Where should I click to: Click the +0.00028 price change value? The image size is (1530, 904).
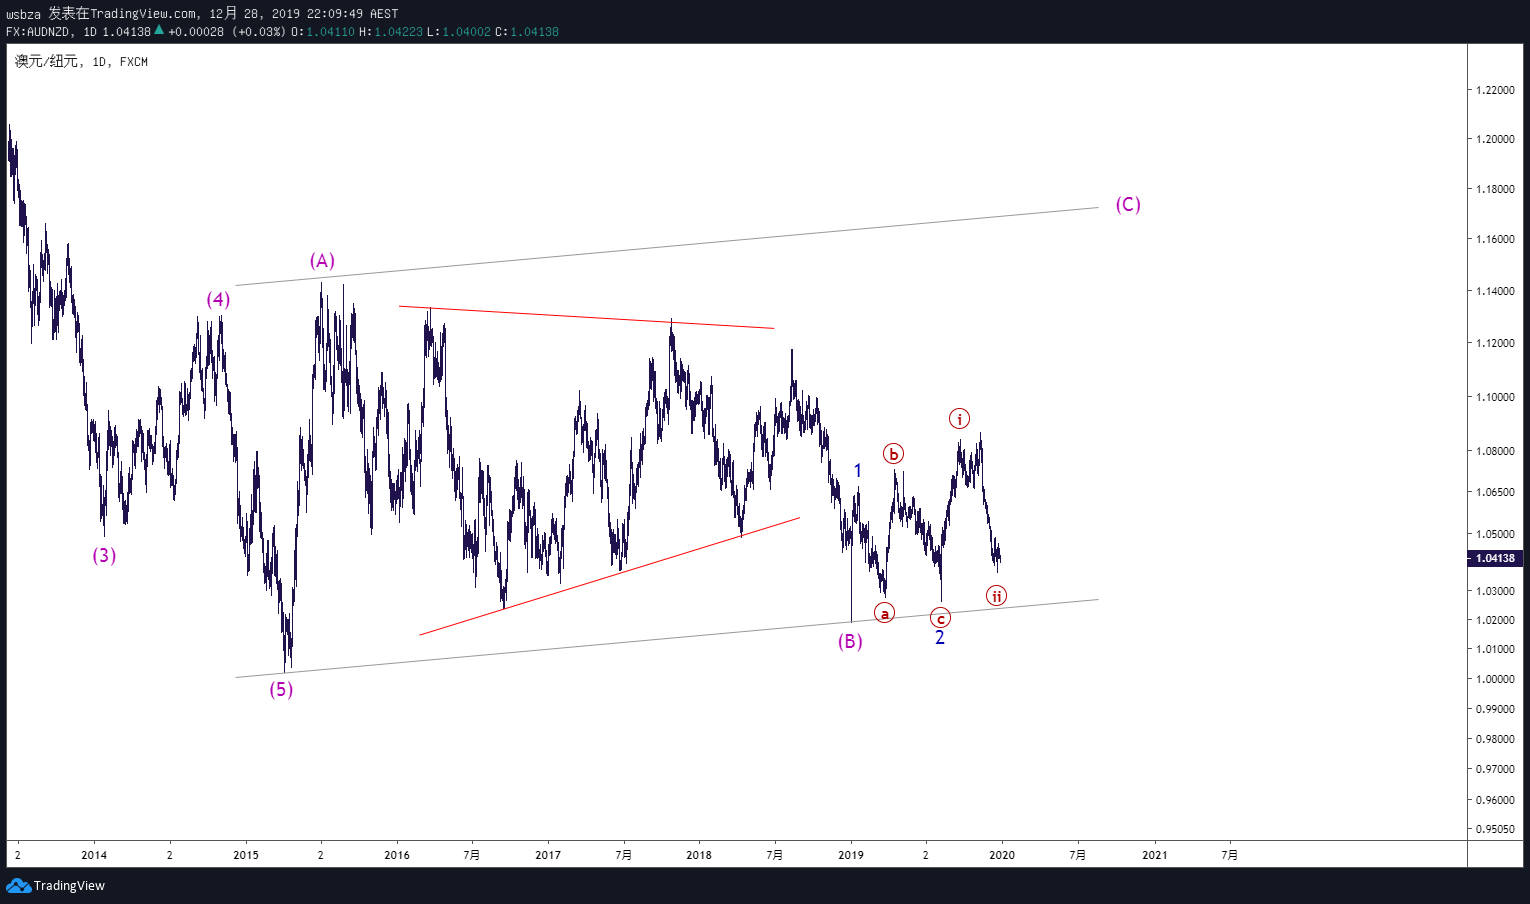[196, 31]
